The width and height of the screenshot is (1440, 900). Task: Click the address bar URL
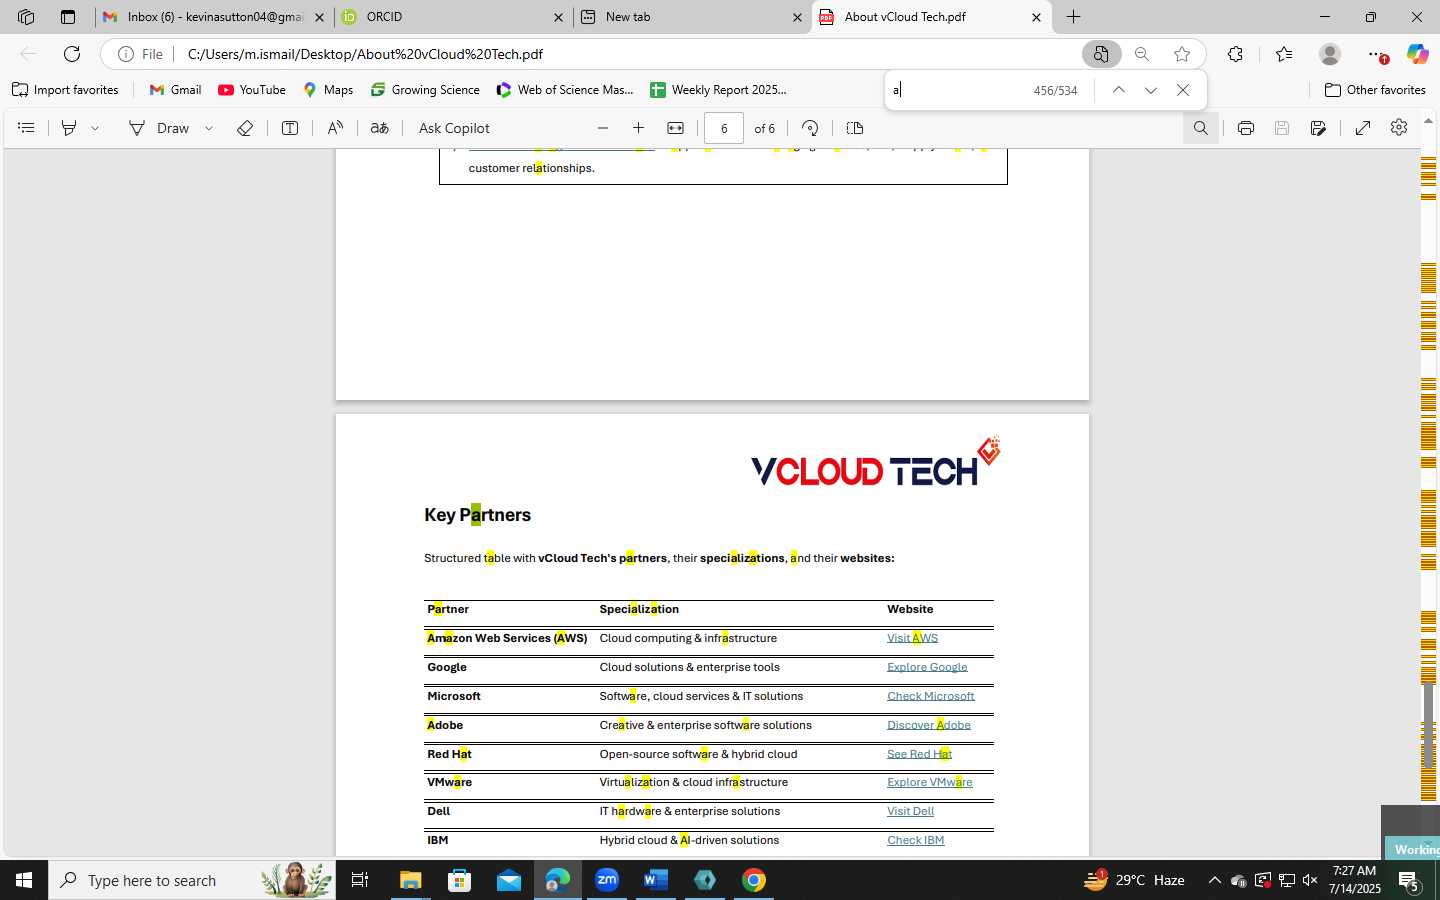[x=365, y=54]
